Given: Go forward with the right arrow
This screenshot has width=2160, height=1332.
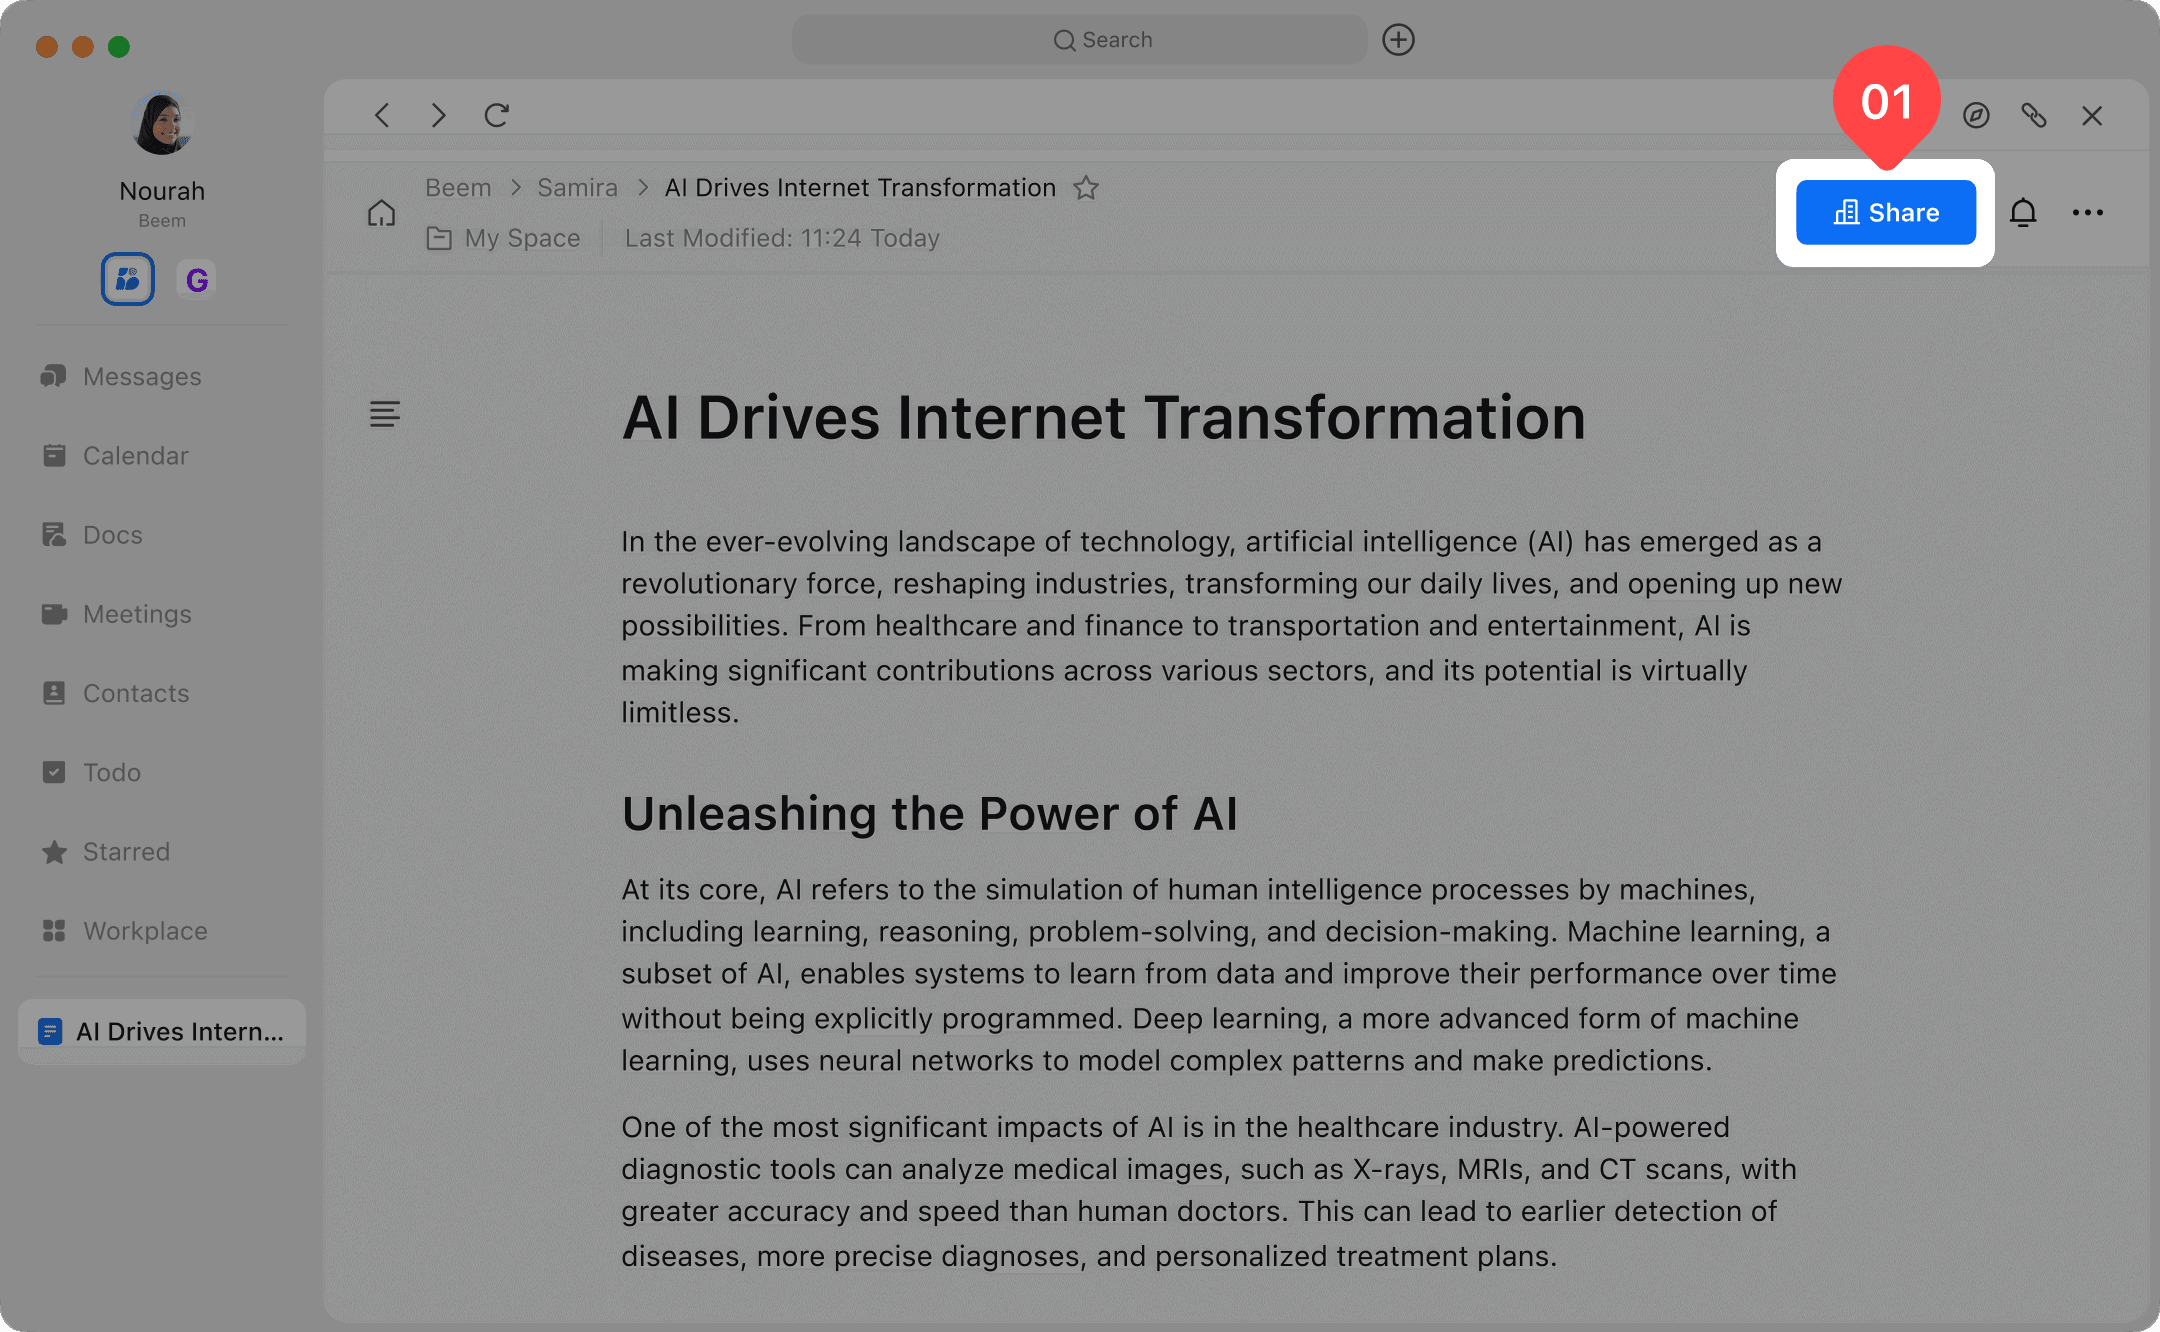Looking at the screenshot, I should tap(438, 115).
